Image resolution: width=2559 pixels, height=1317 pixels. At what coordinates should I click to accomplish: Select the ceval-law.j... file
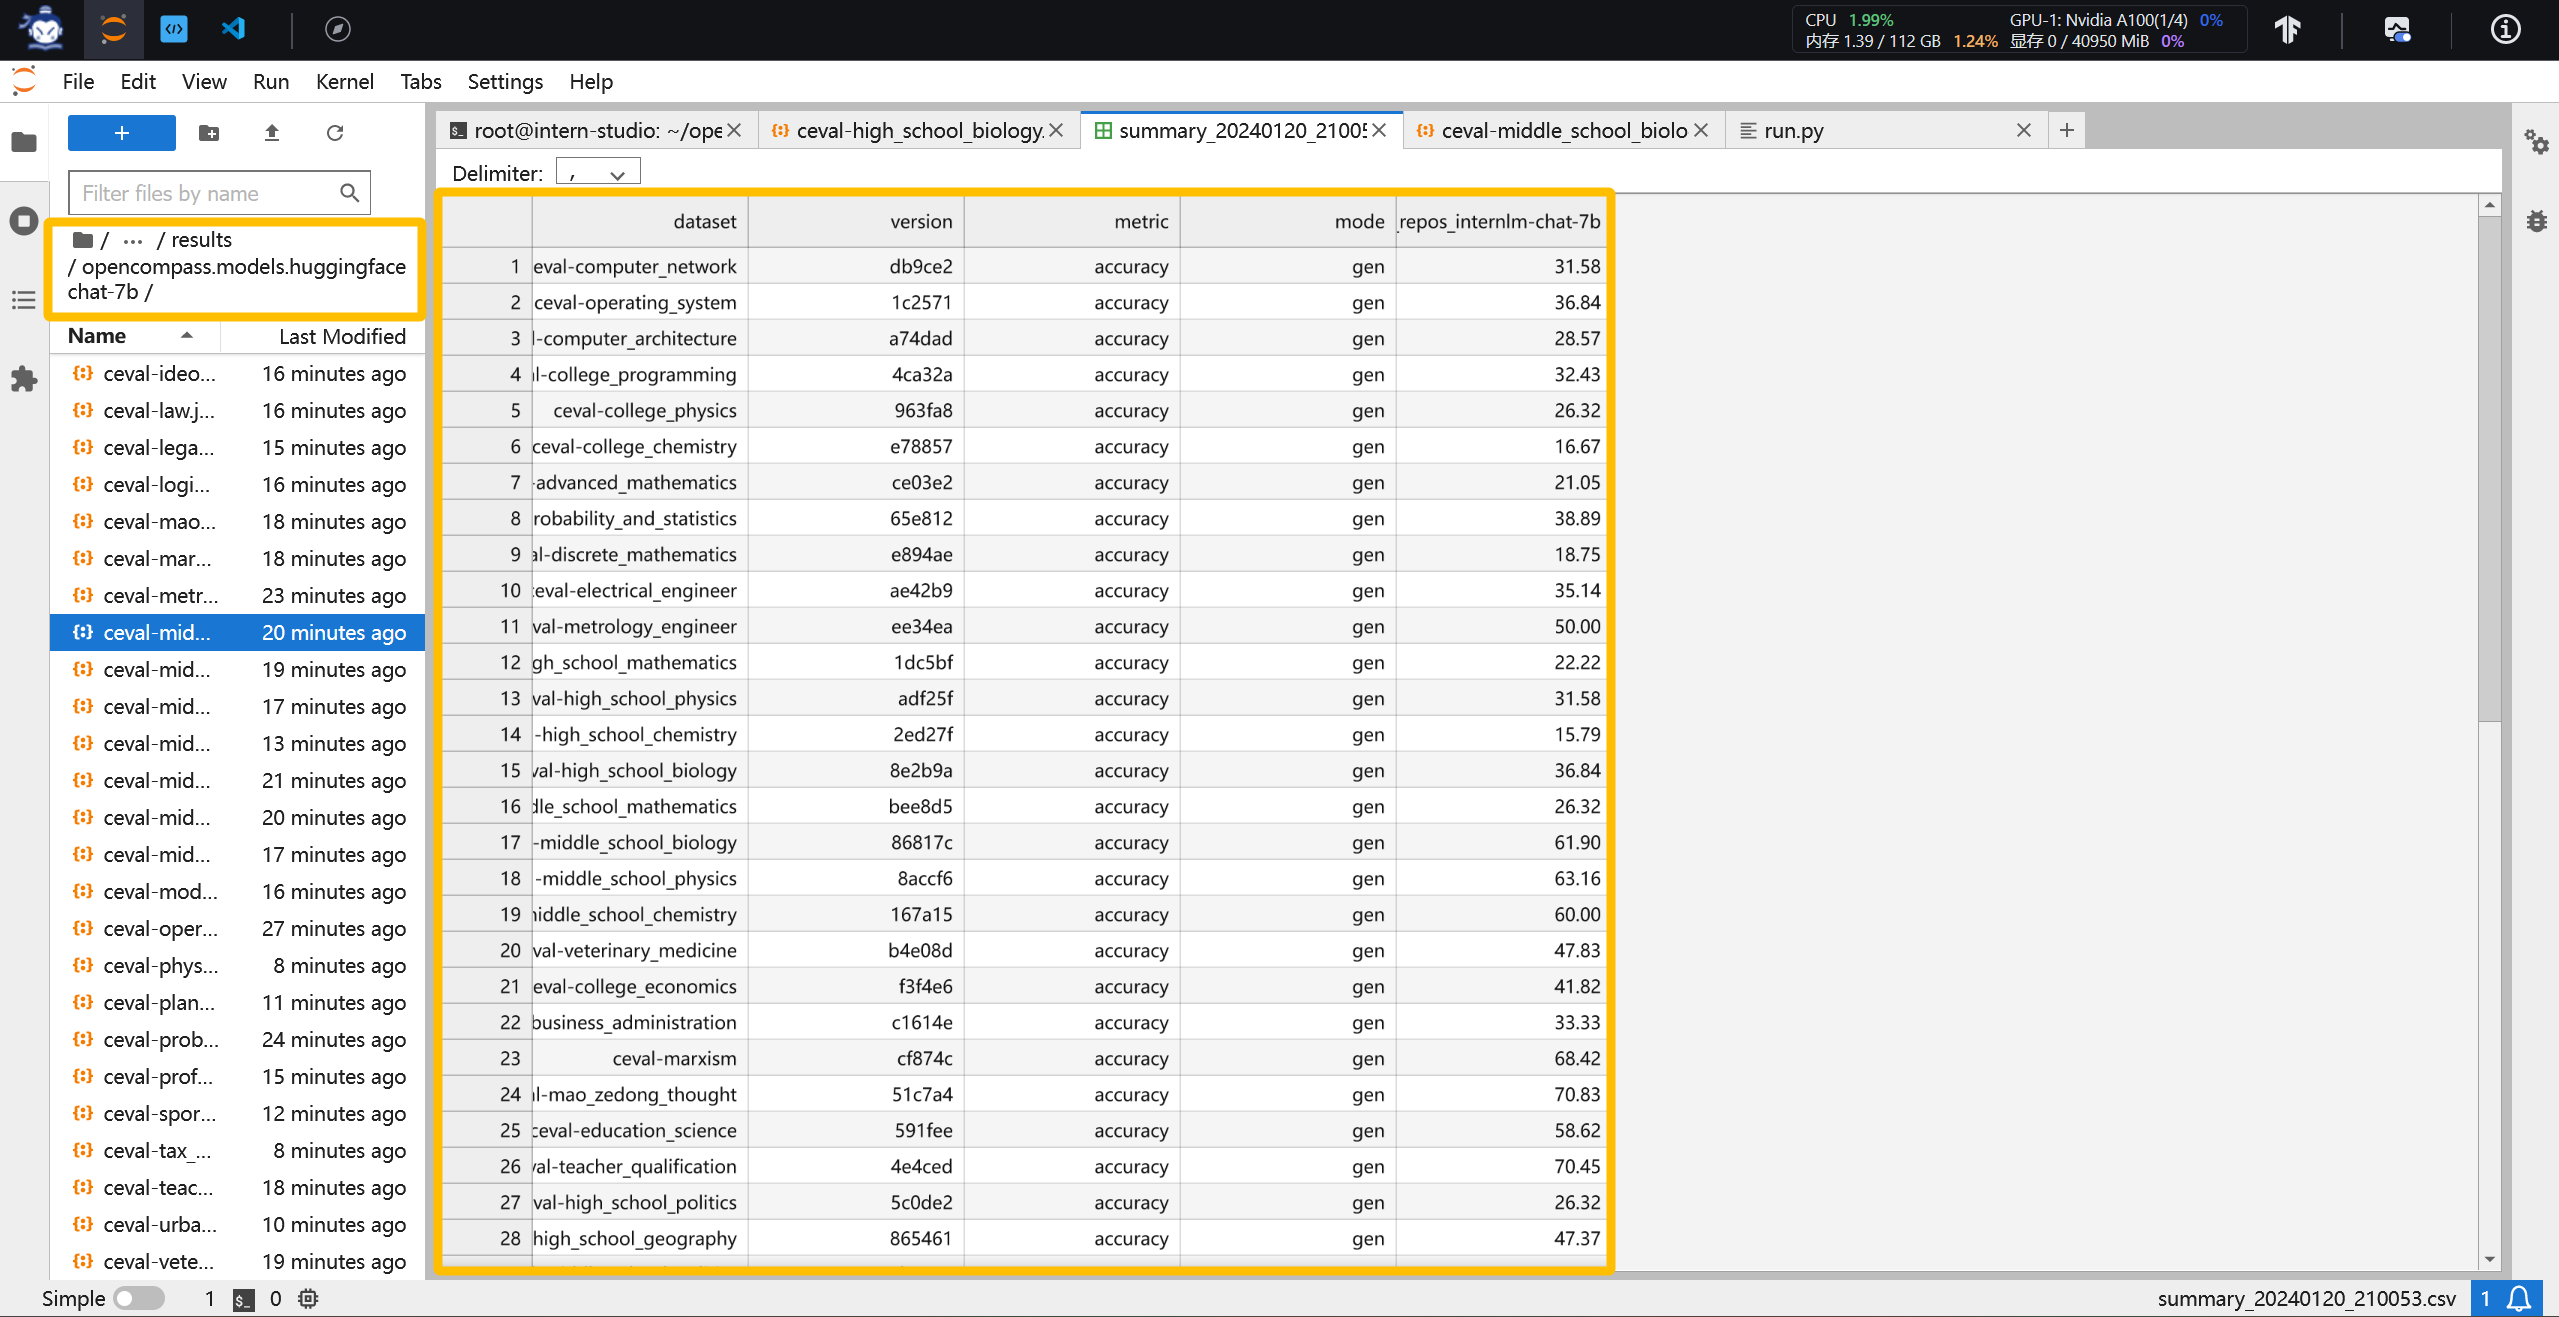click(x=238, y=411)
